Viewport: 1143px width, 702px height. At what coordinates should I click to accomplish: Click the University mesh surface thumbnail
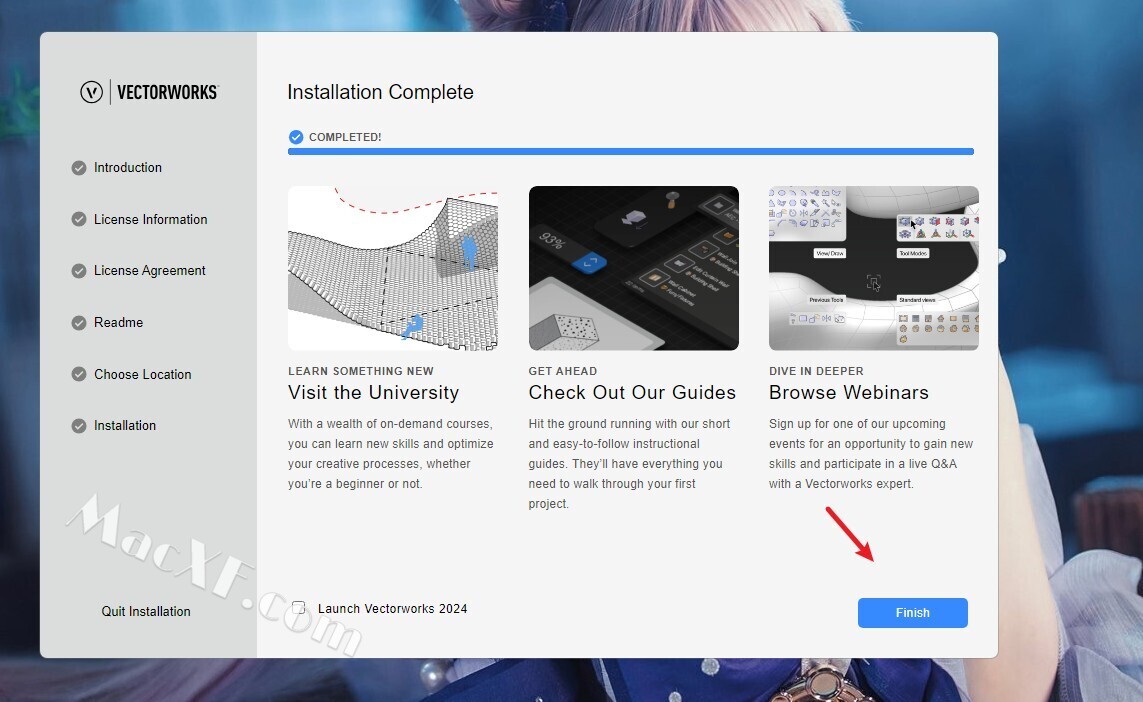tap(393, 268)
